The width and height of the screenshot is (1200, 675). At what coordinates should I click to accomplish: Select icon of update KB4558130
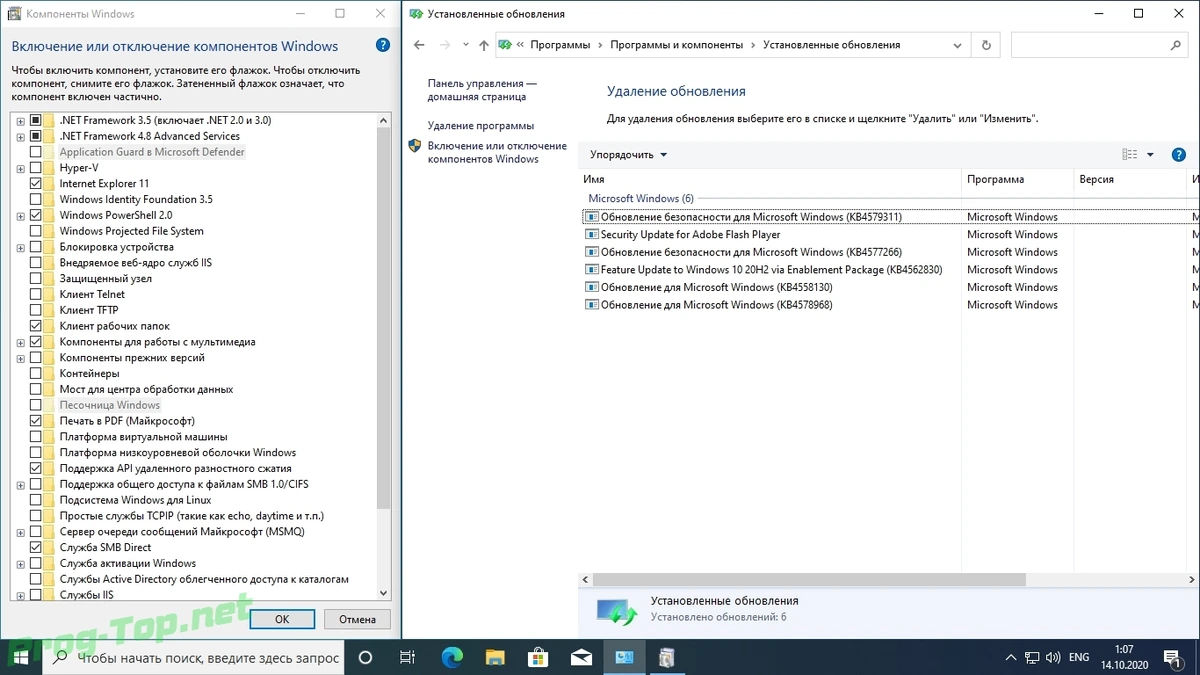click(x=592, y=288)
